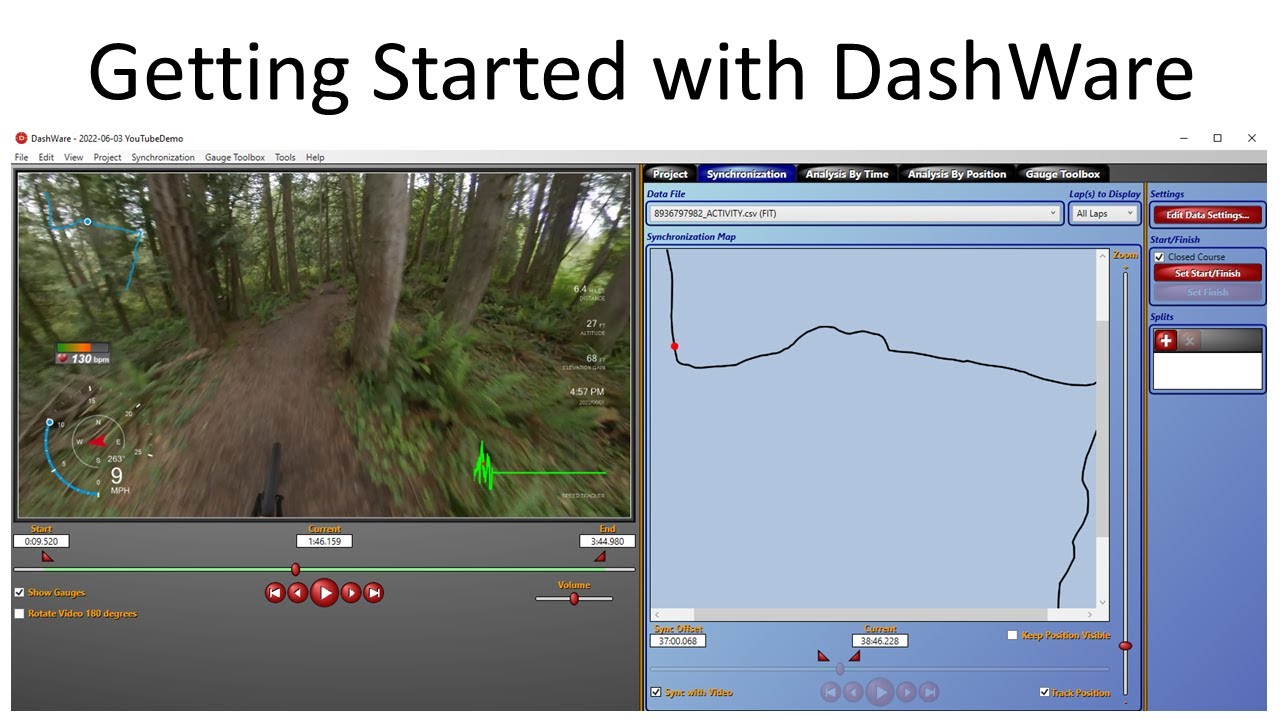Screen dimensions: 1280x720
Task: Select the Synchronization tab
Action: [746, 174]
